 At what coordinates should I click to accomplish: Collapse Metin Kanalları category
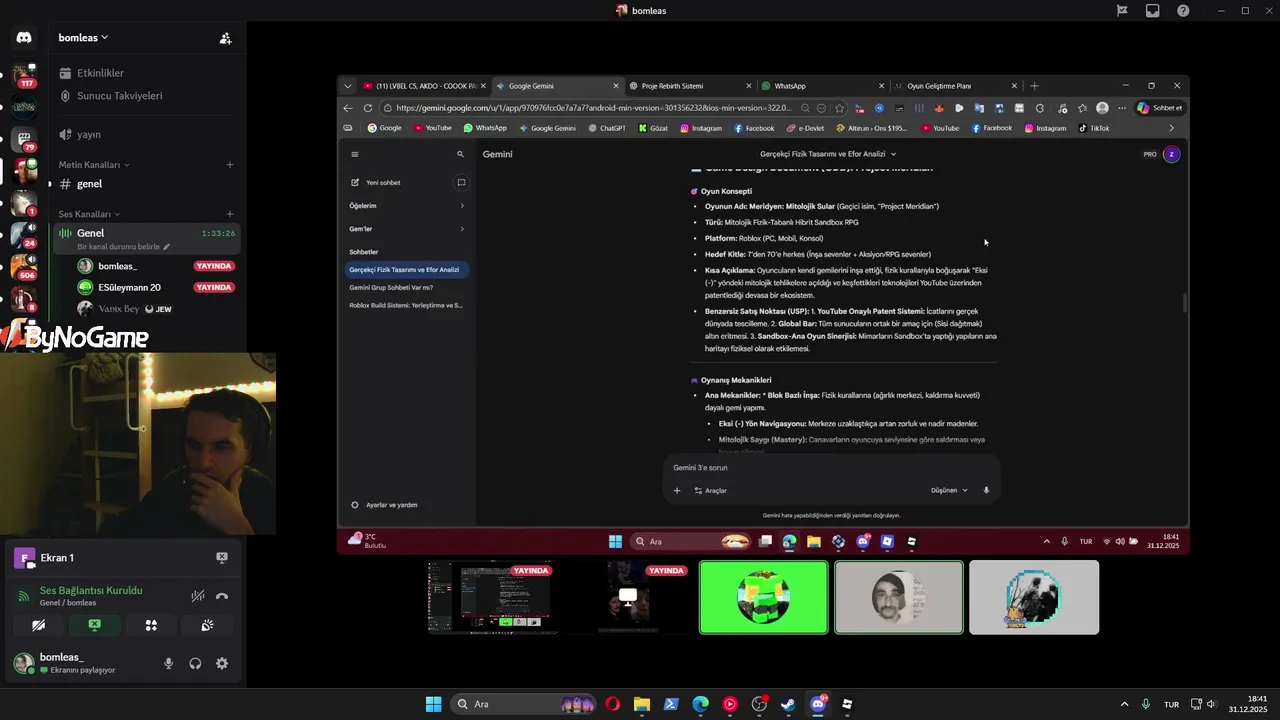pyautogui.click(x=94, y=164)
